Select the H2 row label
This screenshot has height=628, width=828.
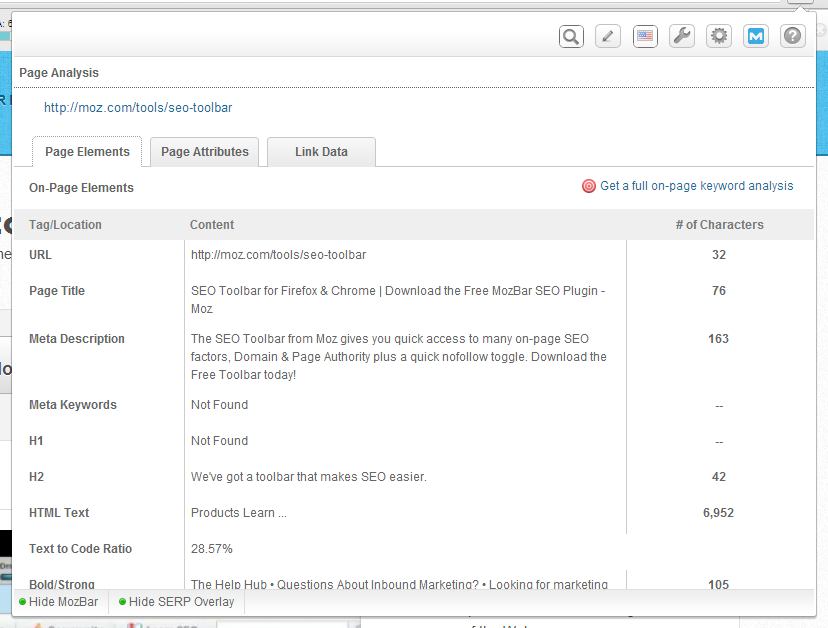point(36,476)
